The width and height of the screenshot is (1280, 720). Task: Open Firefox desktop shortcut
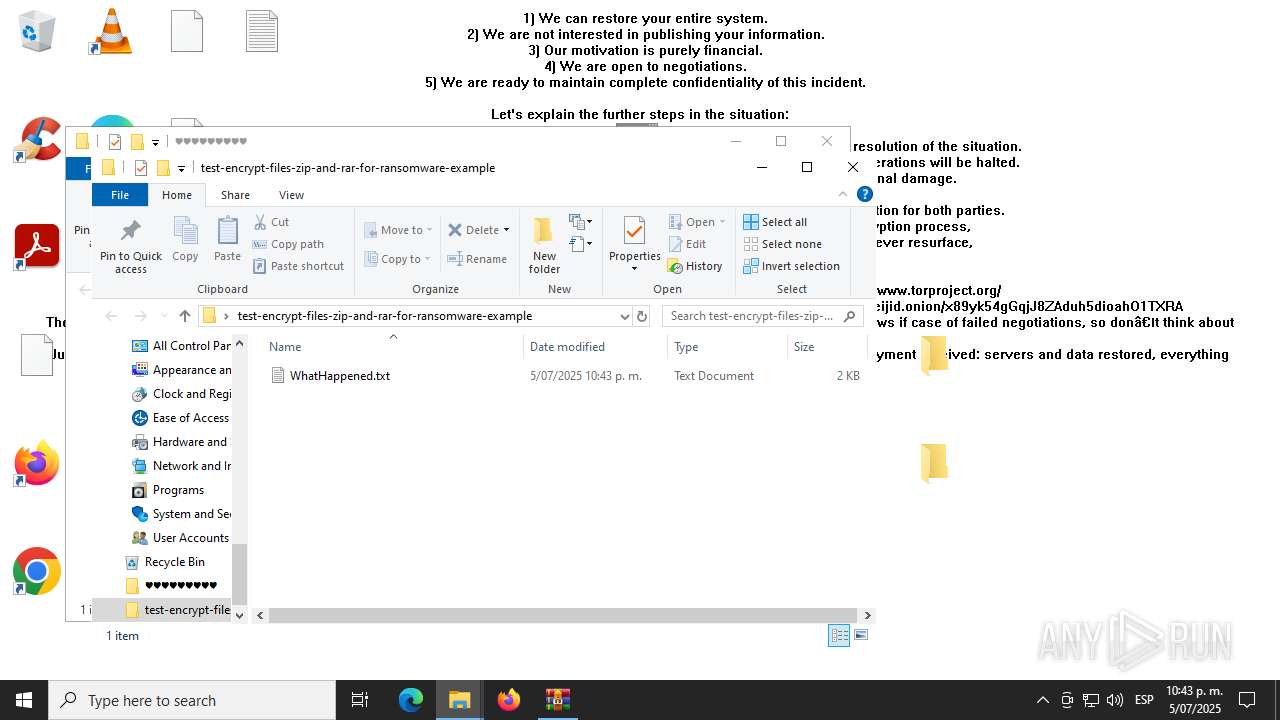[x=37, y=464]
